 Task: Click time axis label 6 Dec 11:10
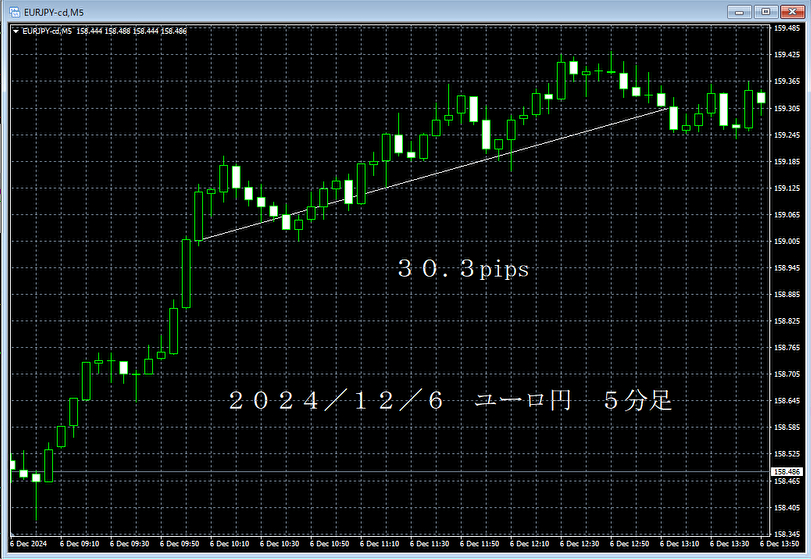coord(380,543)
